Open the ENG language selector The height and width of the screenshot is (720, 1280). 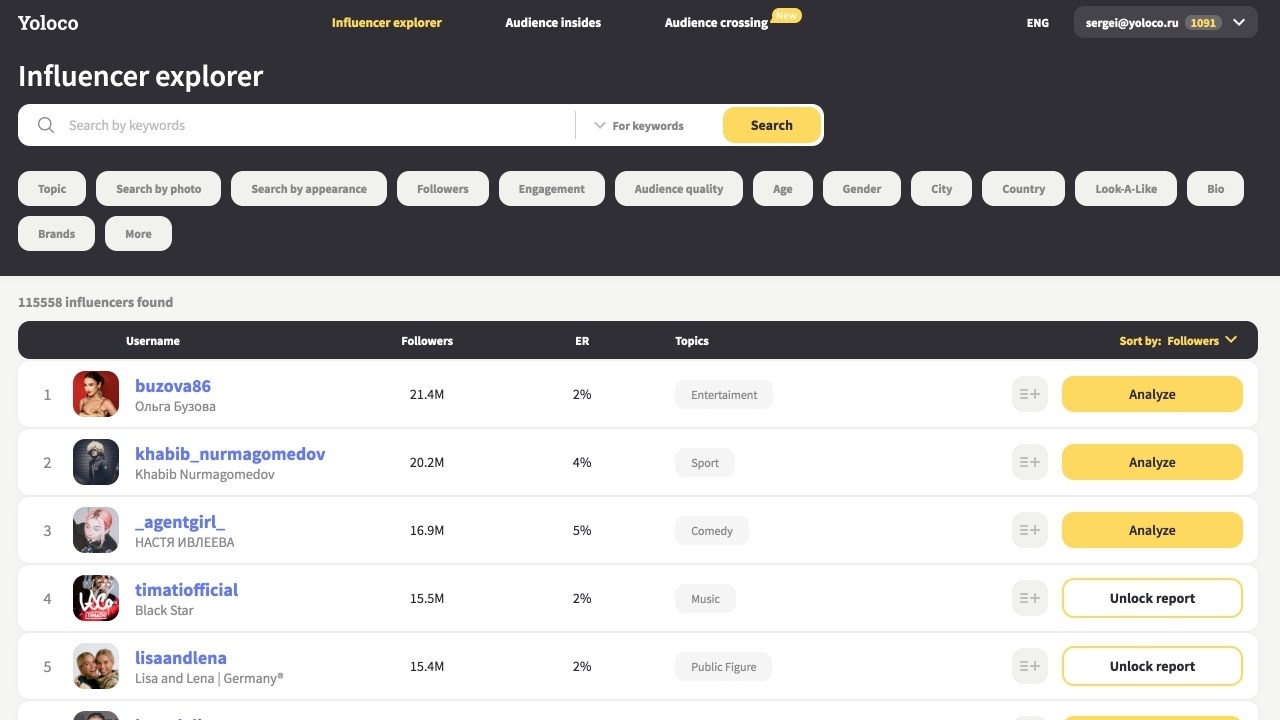(x=1038, y=22)
